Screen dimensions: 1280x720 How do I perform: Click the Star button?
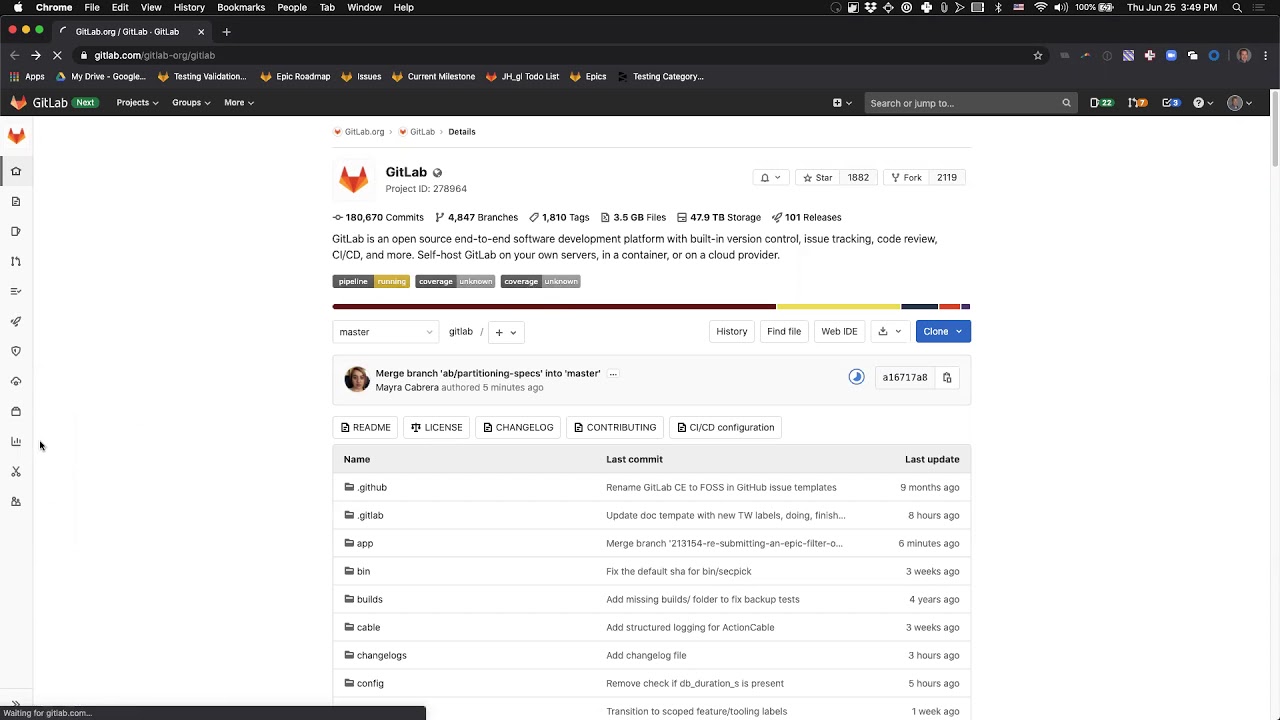(x=817, y=177)
